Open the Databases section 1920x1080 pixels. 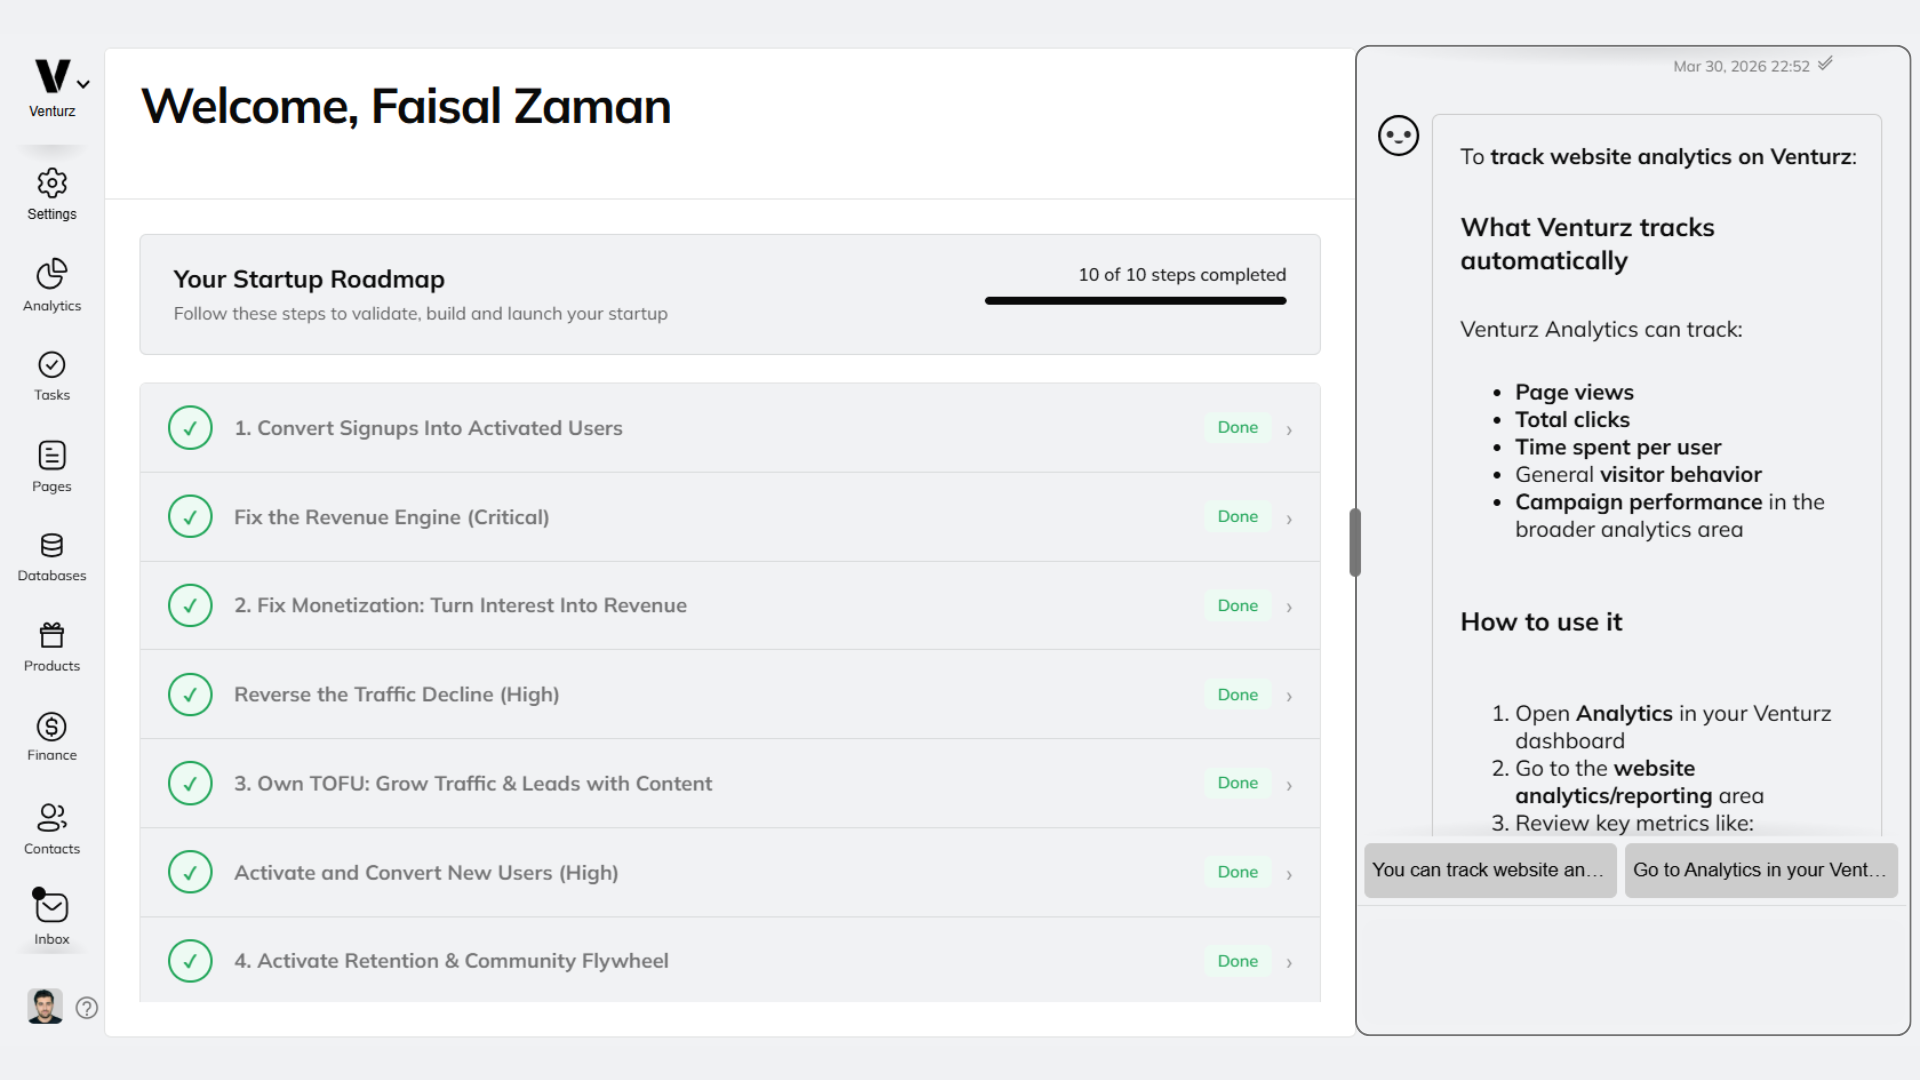51,555
